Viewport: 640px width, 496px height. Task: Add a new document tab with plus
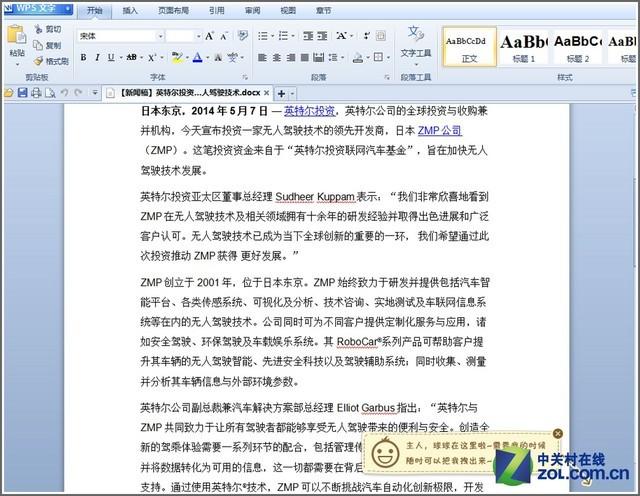click(281, 94)
